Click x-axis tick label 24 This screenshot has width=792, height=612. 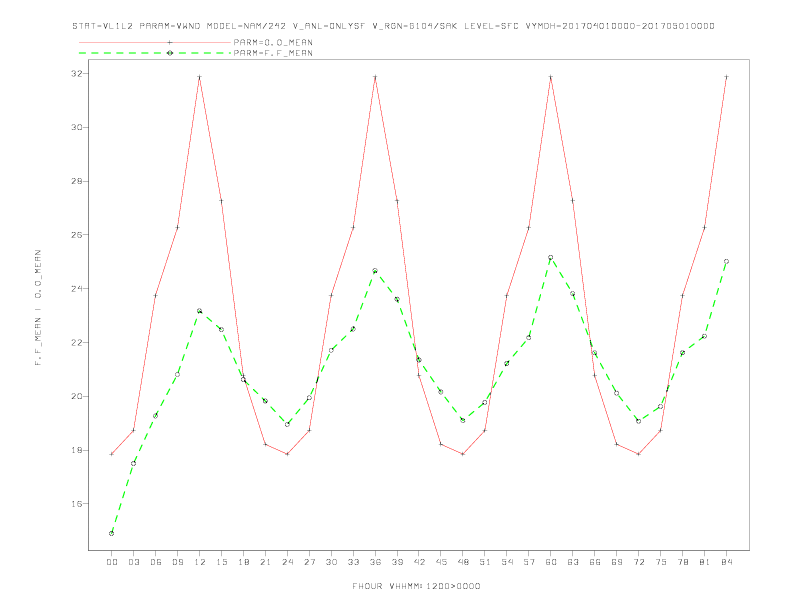tap(287, 562)
